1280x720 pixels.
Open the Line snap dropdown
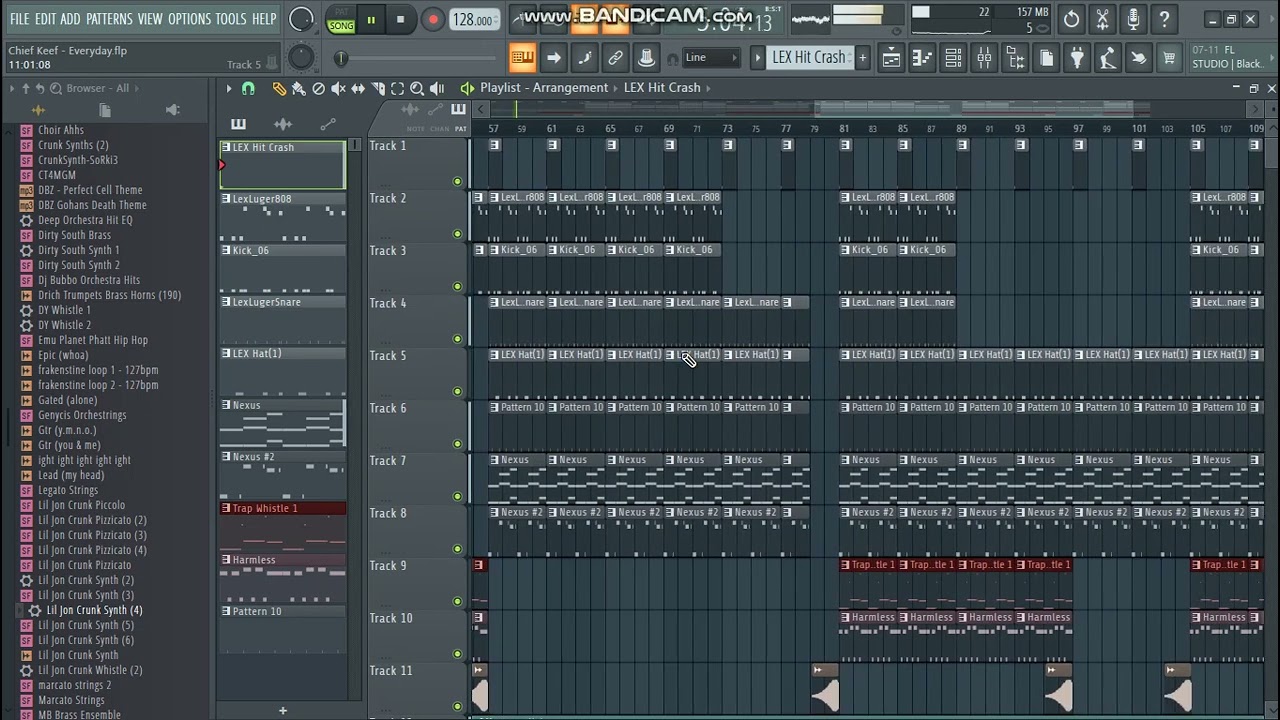coord(711,58)
